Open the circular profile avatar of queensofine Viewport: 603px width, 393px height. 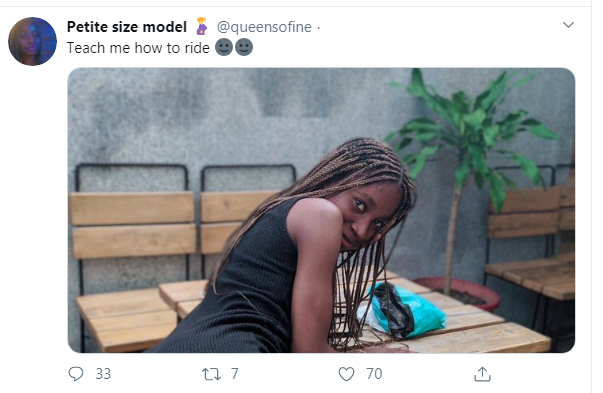tap(32, 41)
